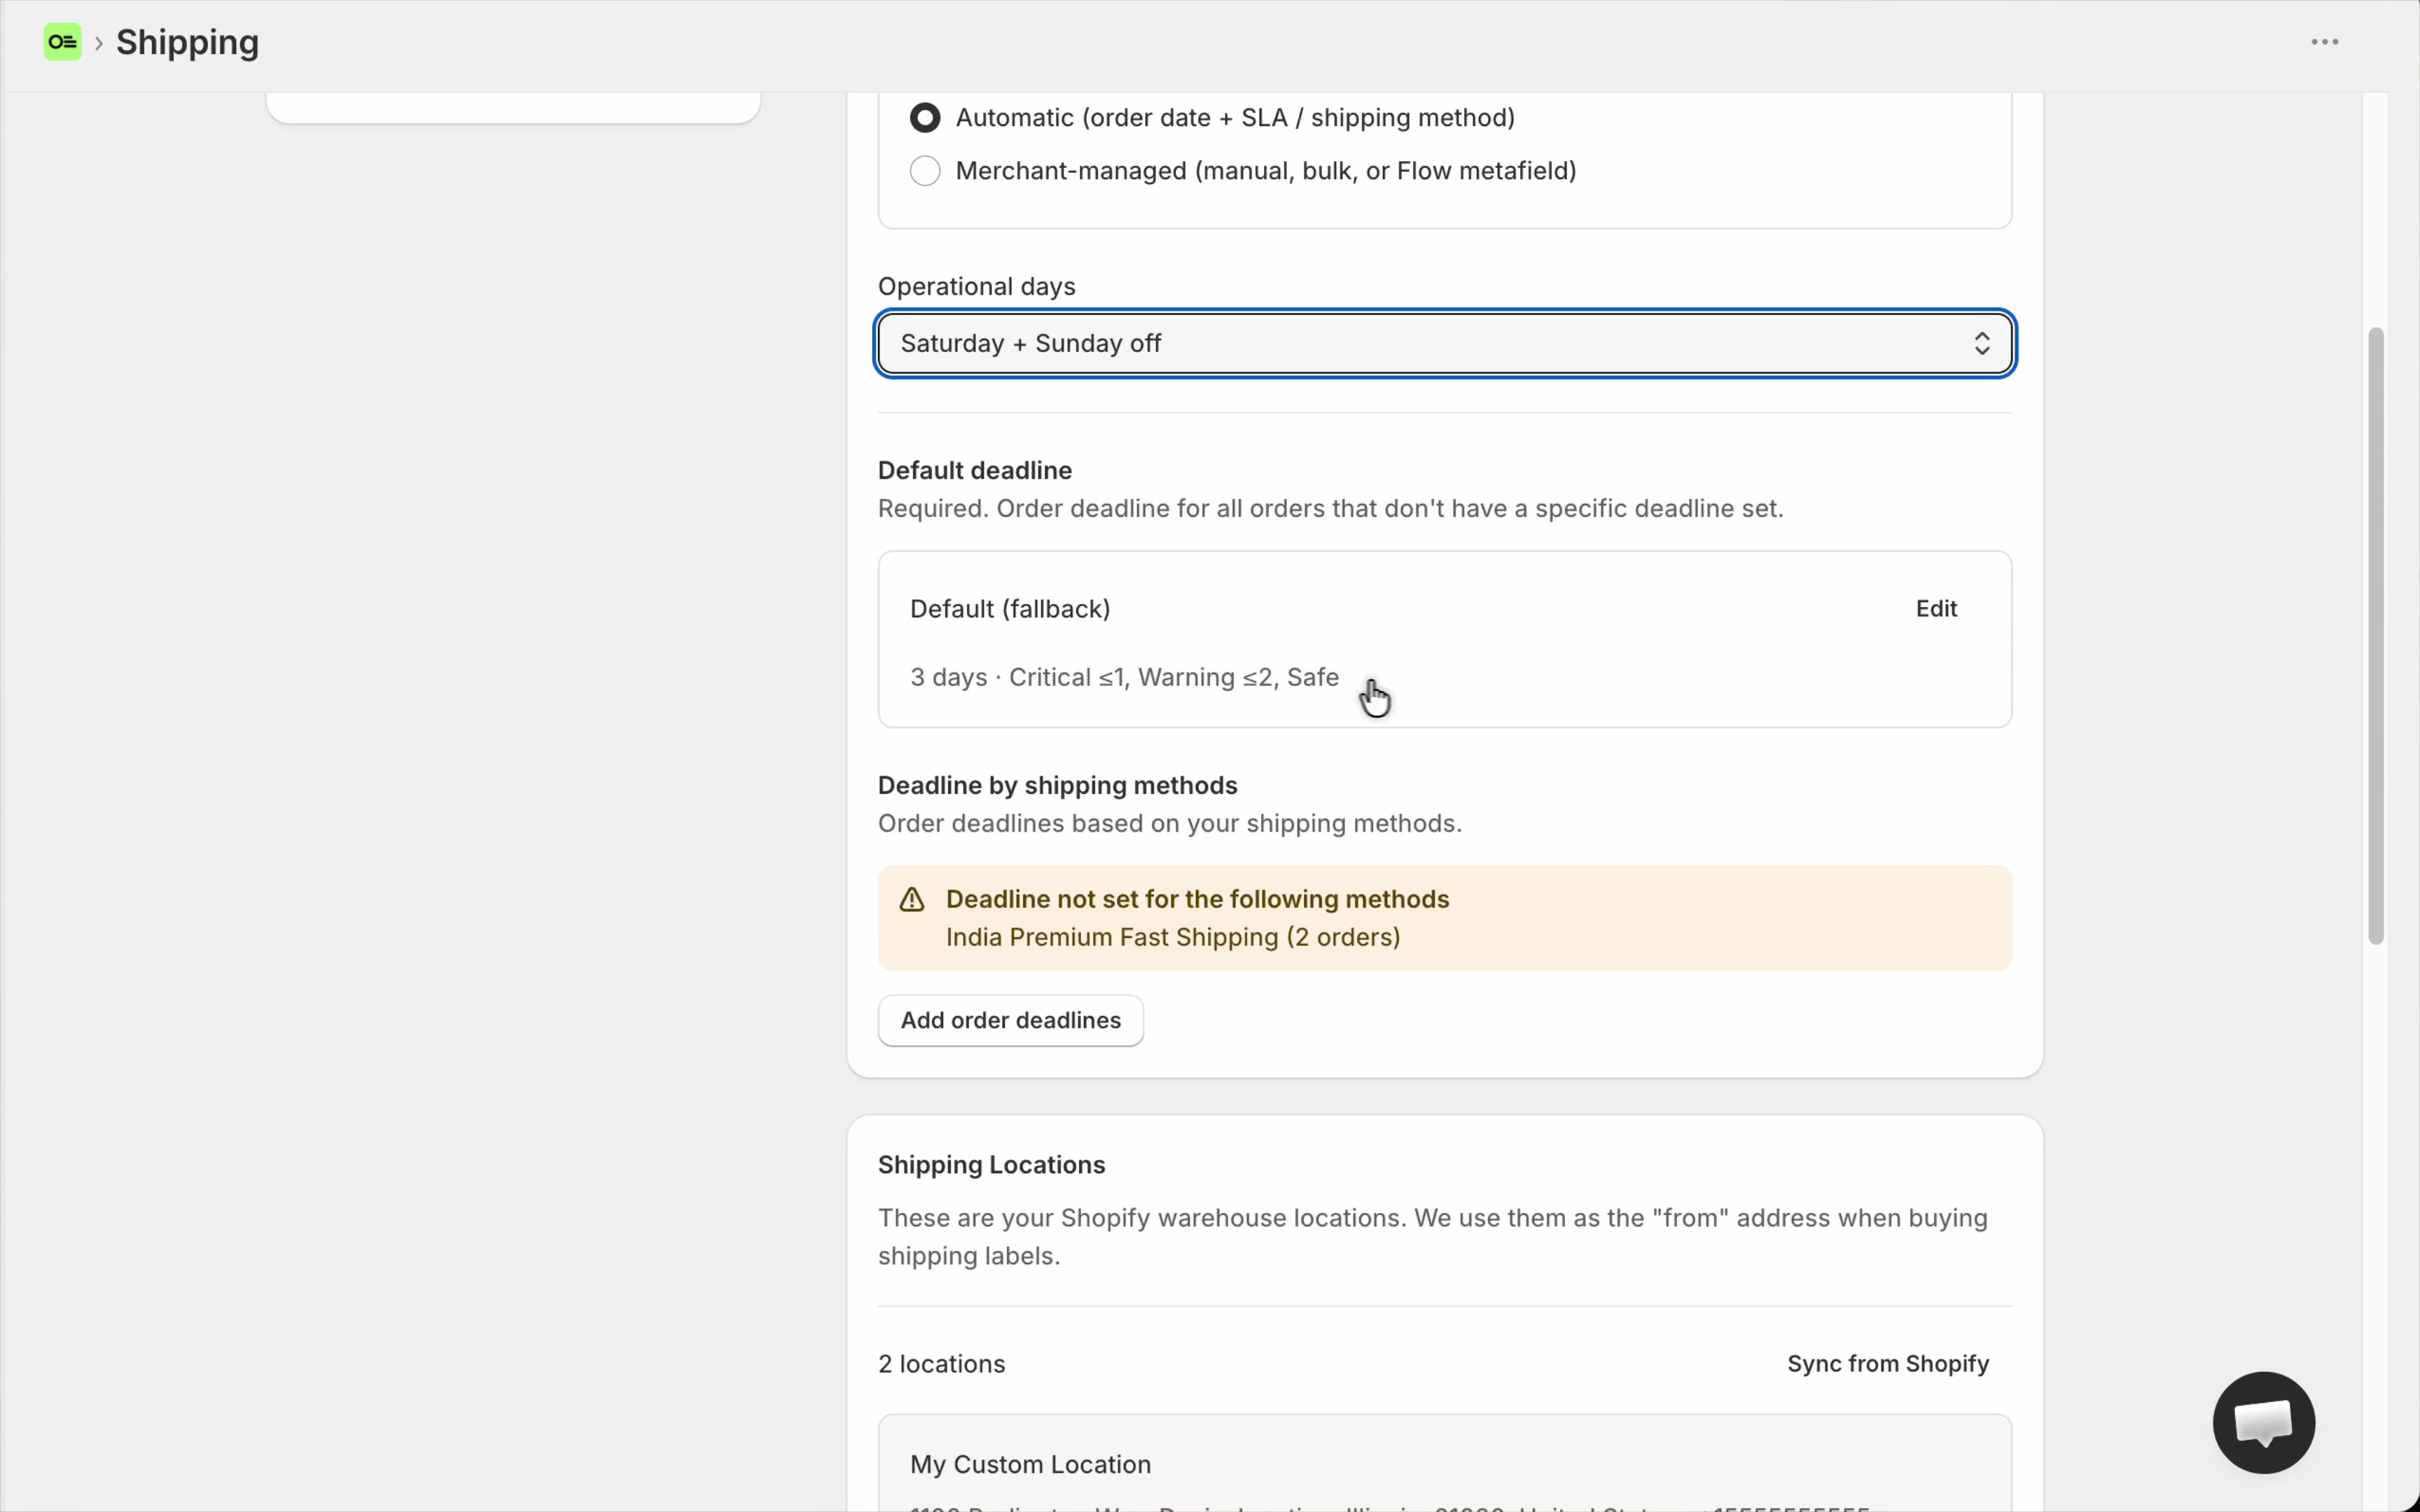Click the Shipping page title
Viewport: 2420px width, 1512px height.
(187, 43)
